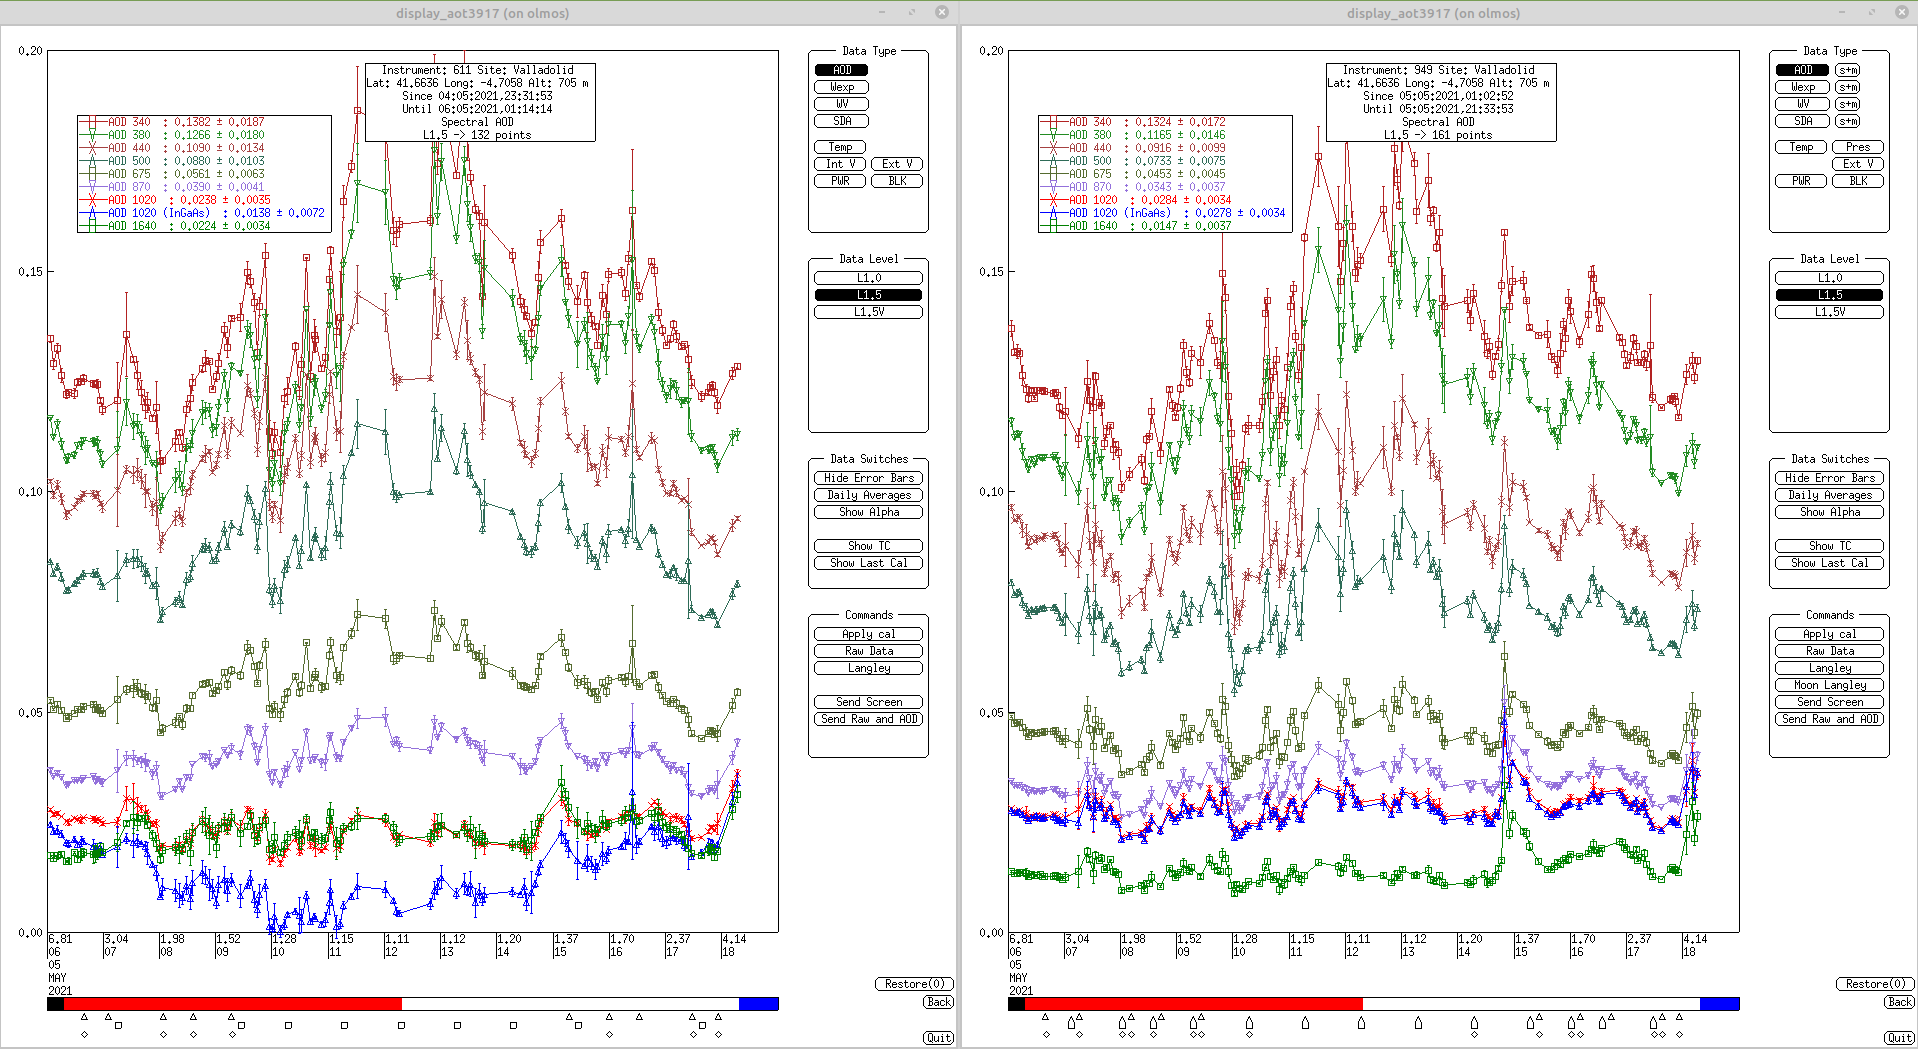Toggle the (s+m) option beside WV
The image size is (1918, 1049).
point(1848,104)
